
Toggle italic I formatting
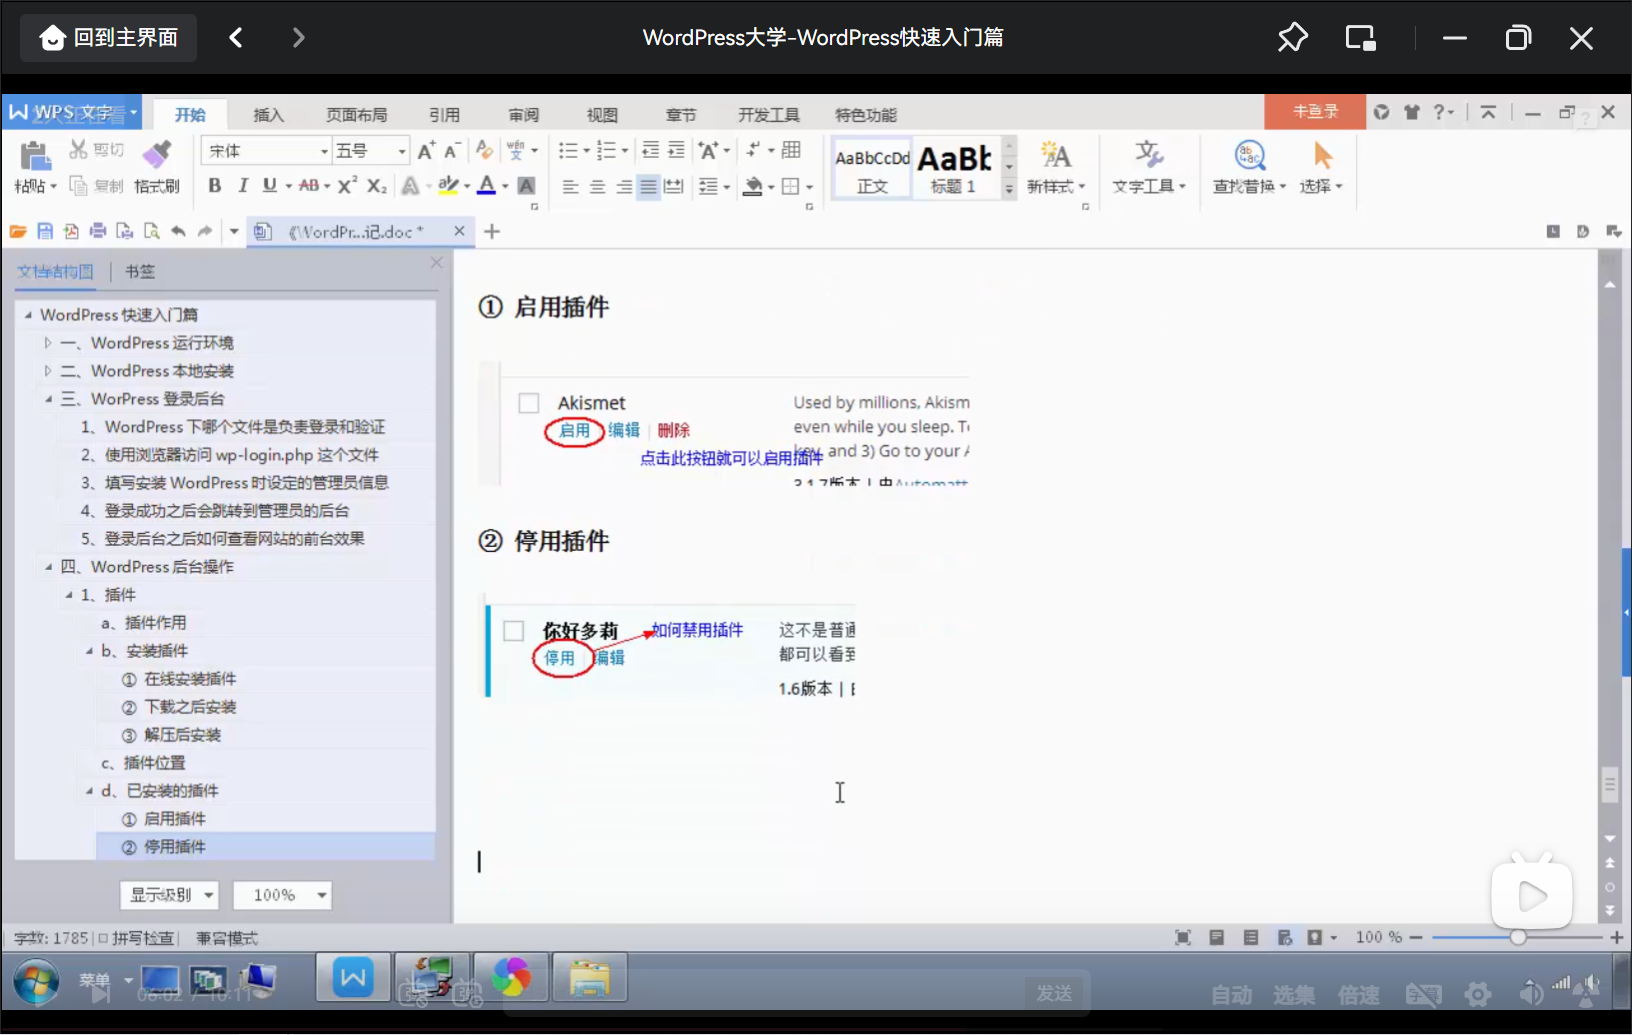pyautogui.click(x=242, y=186)
